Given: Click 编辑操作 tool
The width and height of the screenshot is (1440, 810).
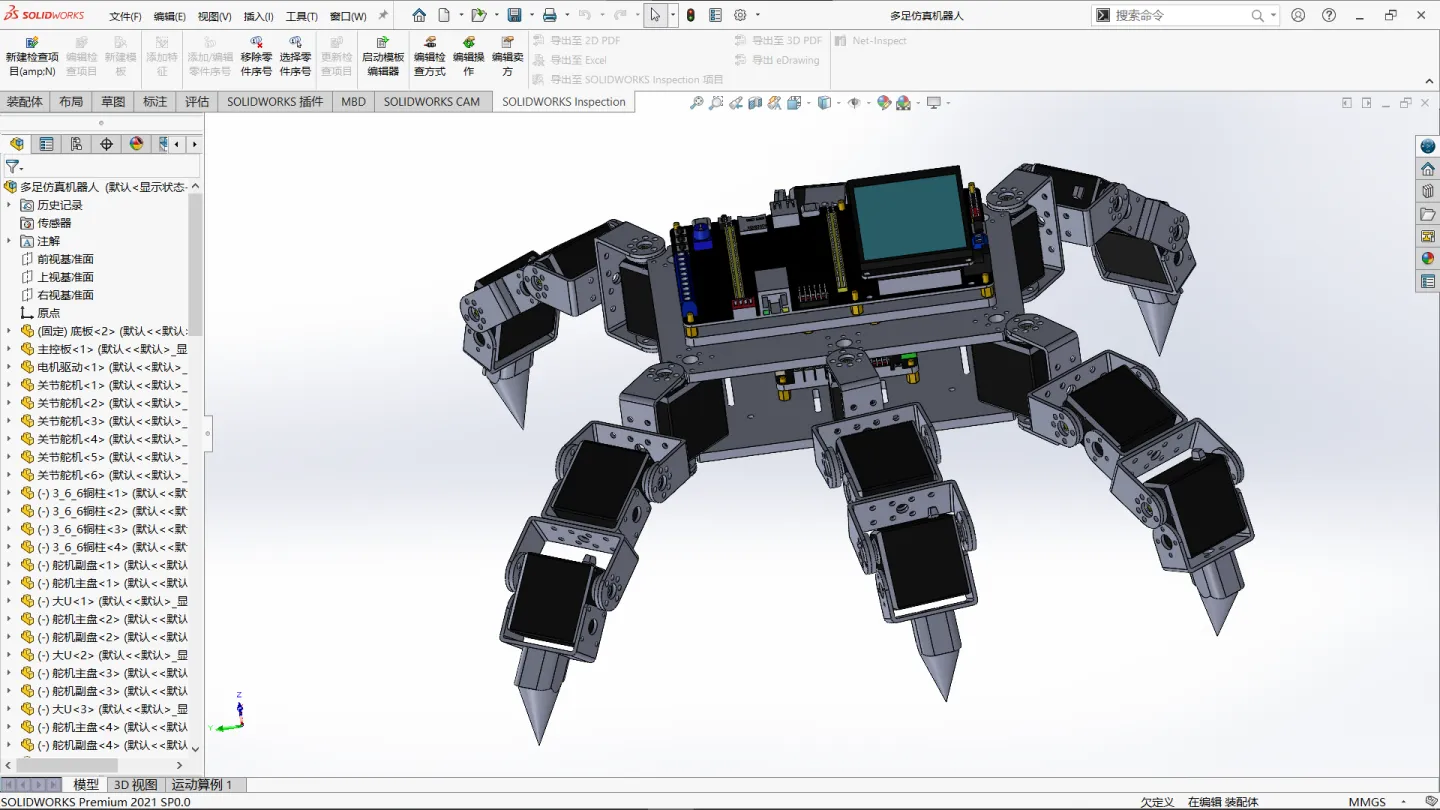Looking at the screenshot, I should tap(468, 57).
